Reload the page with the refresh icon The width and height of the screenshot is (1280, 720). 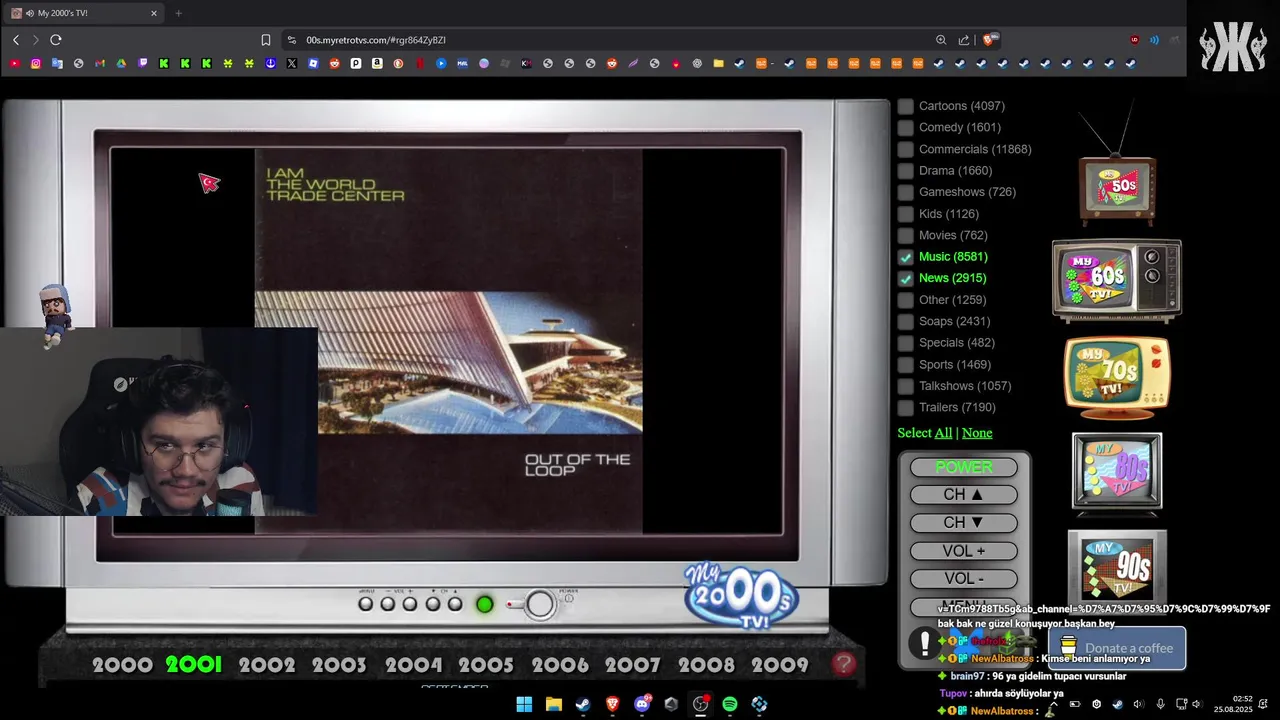tap(56, 40)
